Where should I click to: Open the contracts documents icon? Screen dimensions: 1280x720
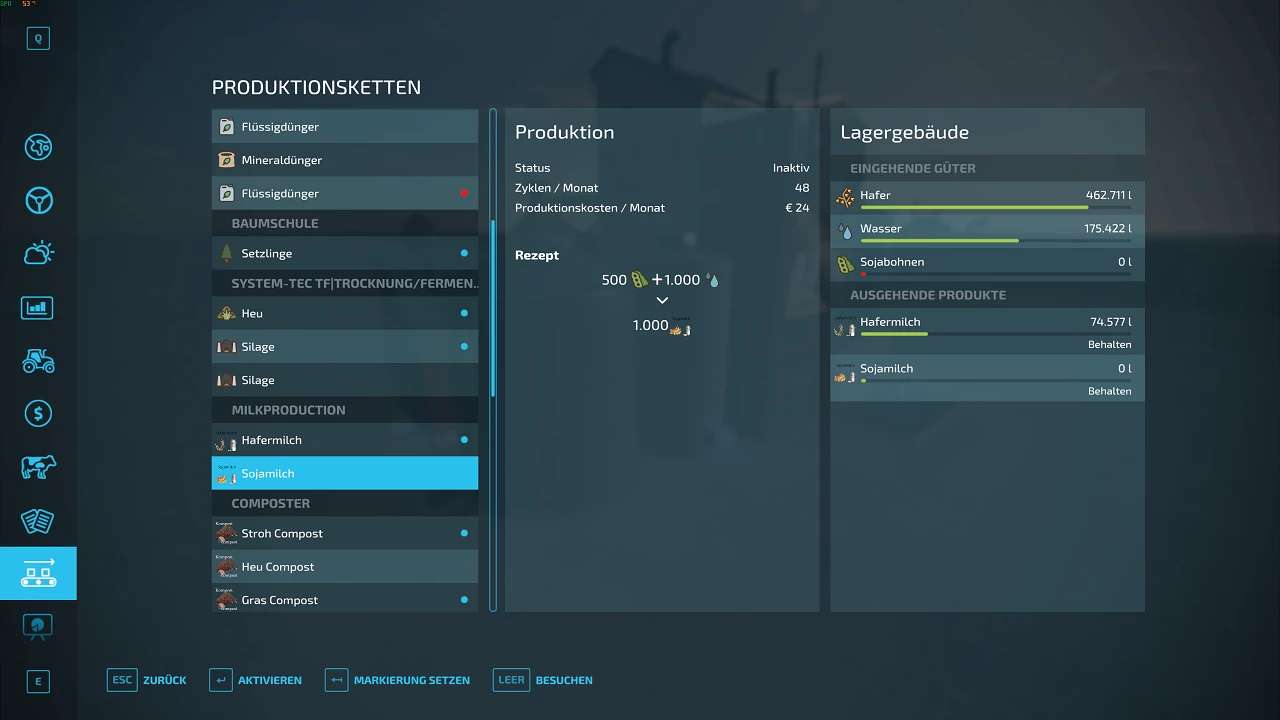coord(38,520)
